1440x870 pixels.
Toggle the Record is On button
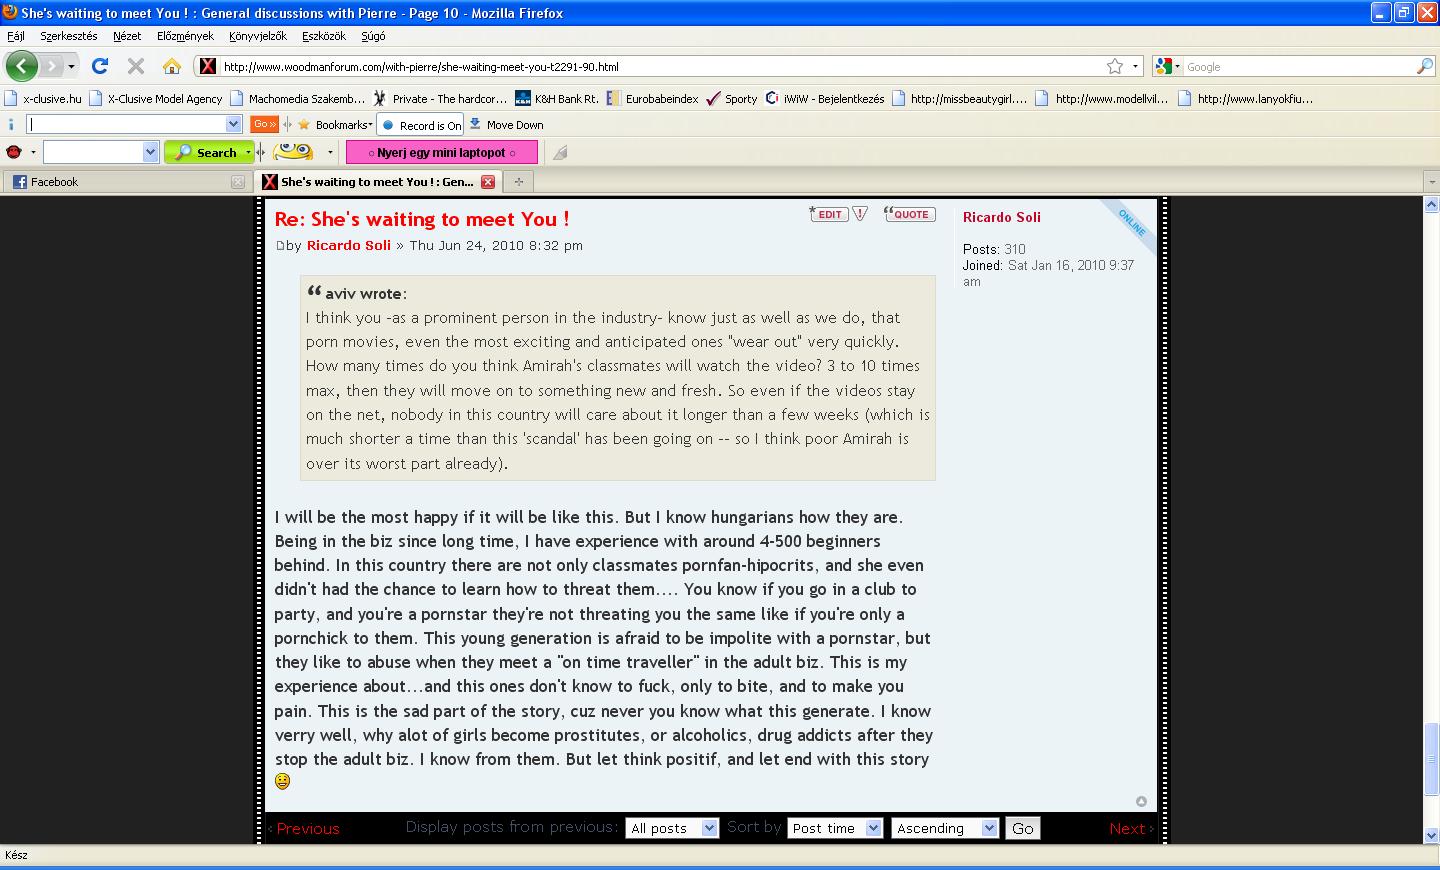421,125
